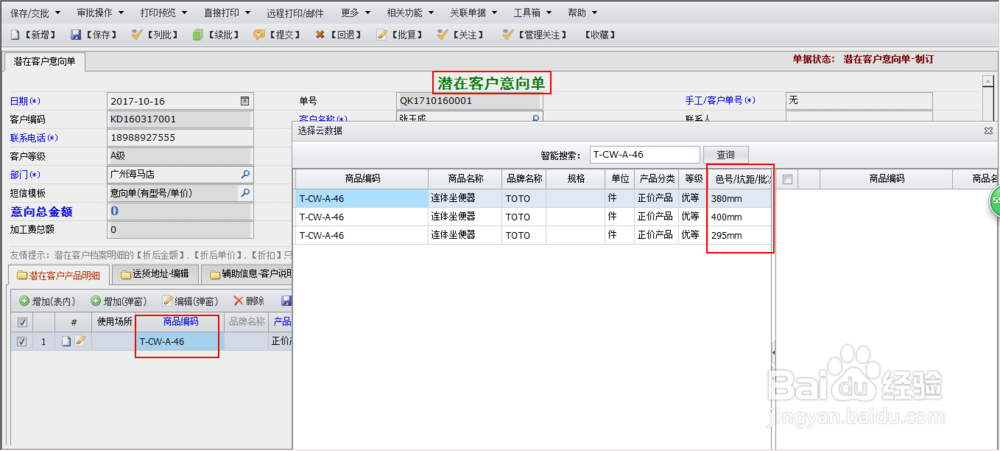Open 相关功能 dropdown menu
This screenshot has height=451, width=1000.
click(410, 12)
